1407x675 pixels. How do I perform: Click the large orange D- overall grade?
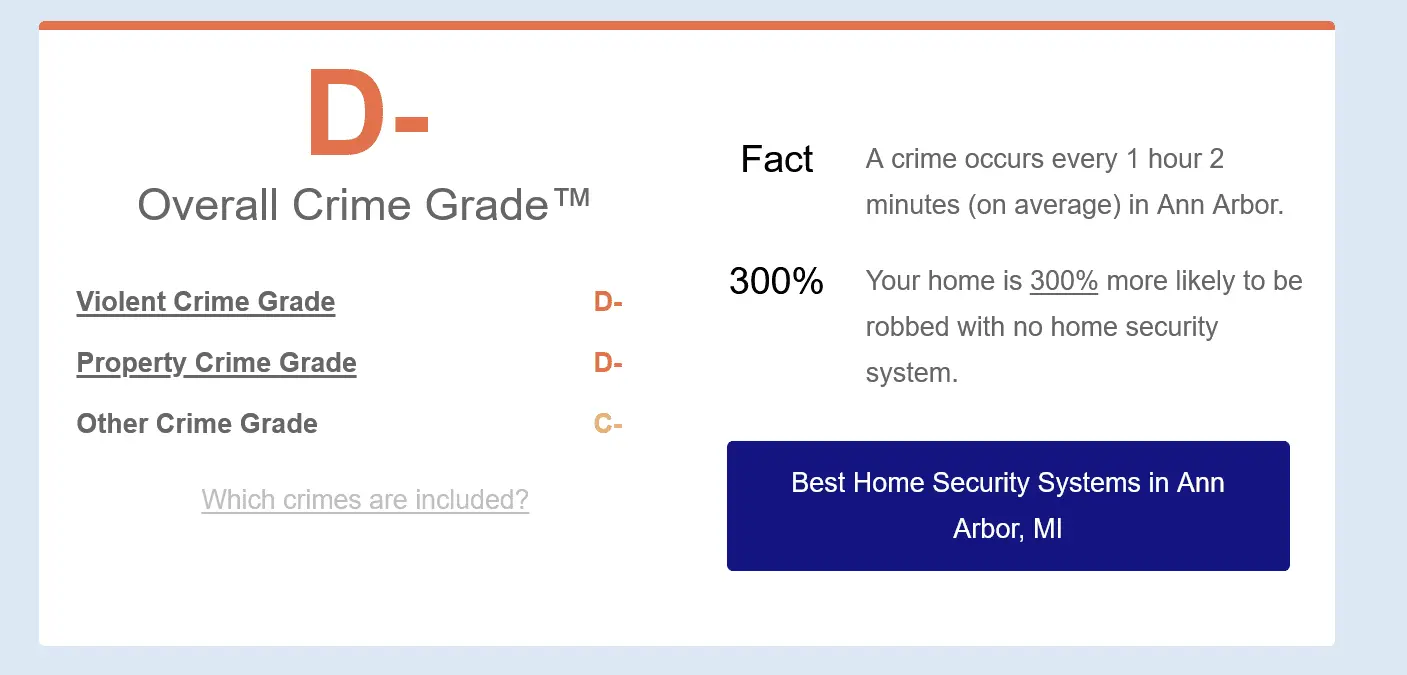[x=367, y=116]
